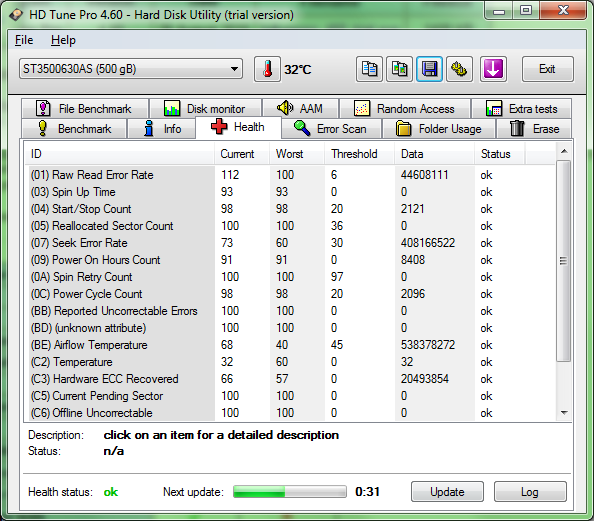
Task: Sort by the ID column header
Action: point(120,154)
